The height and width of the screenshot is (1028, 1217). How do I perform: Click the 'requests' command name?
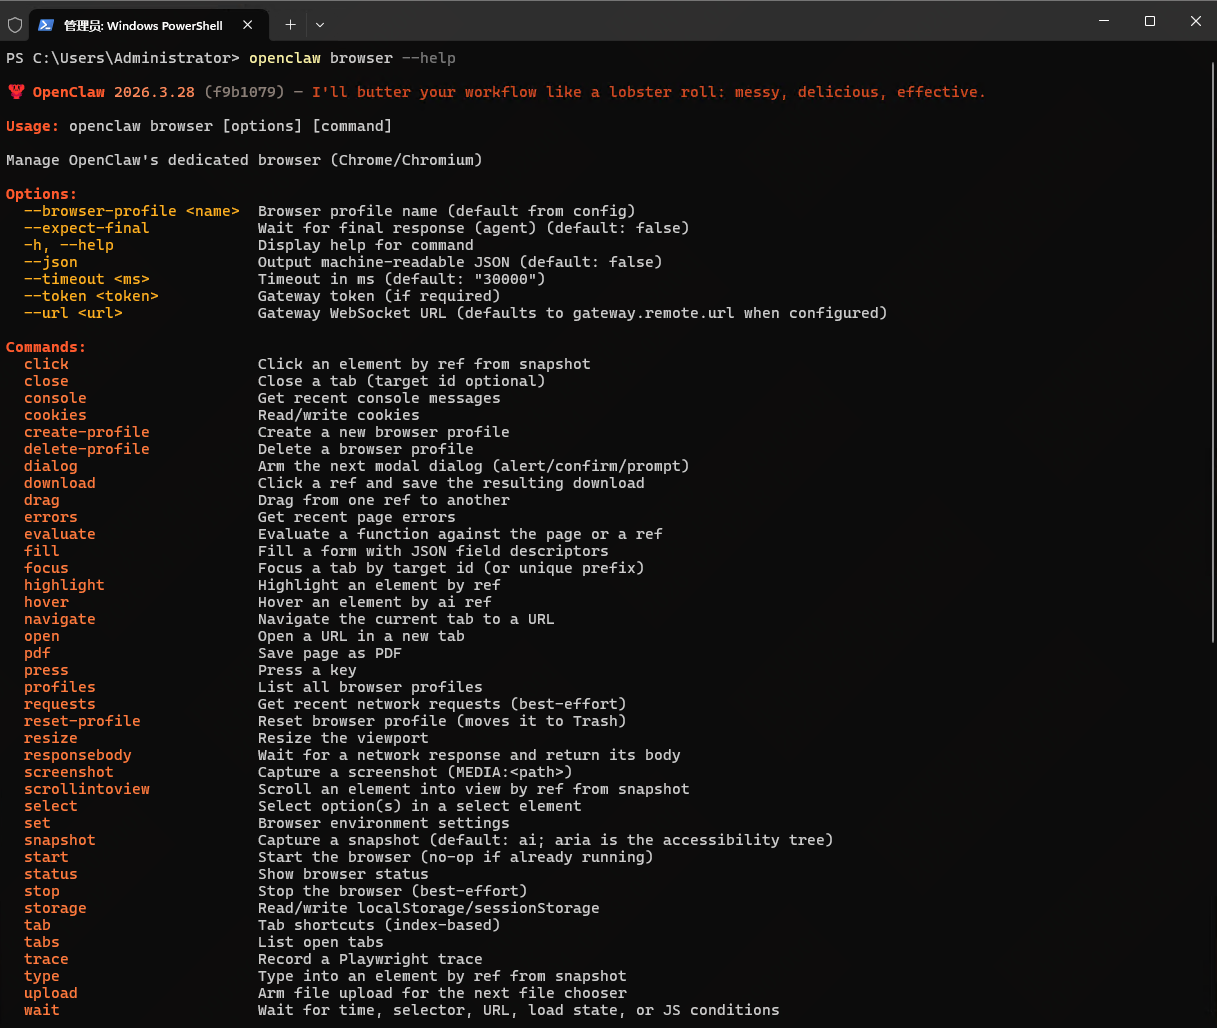[60, 704]
